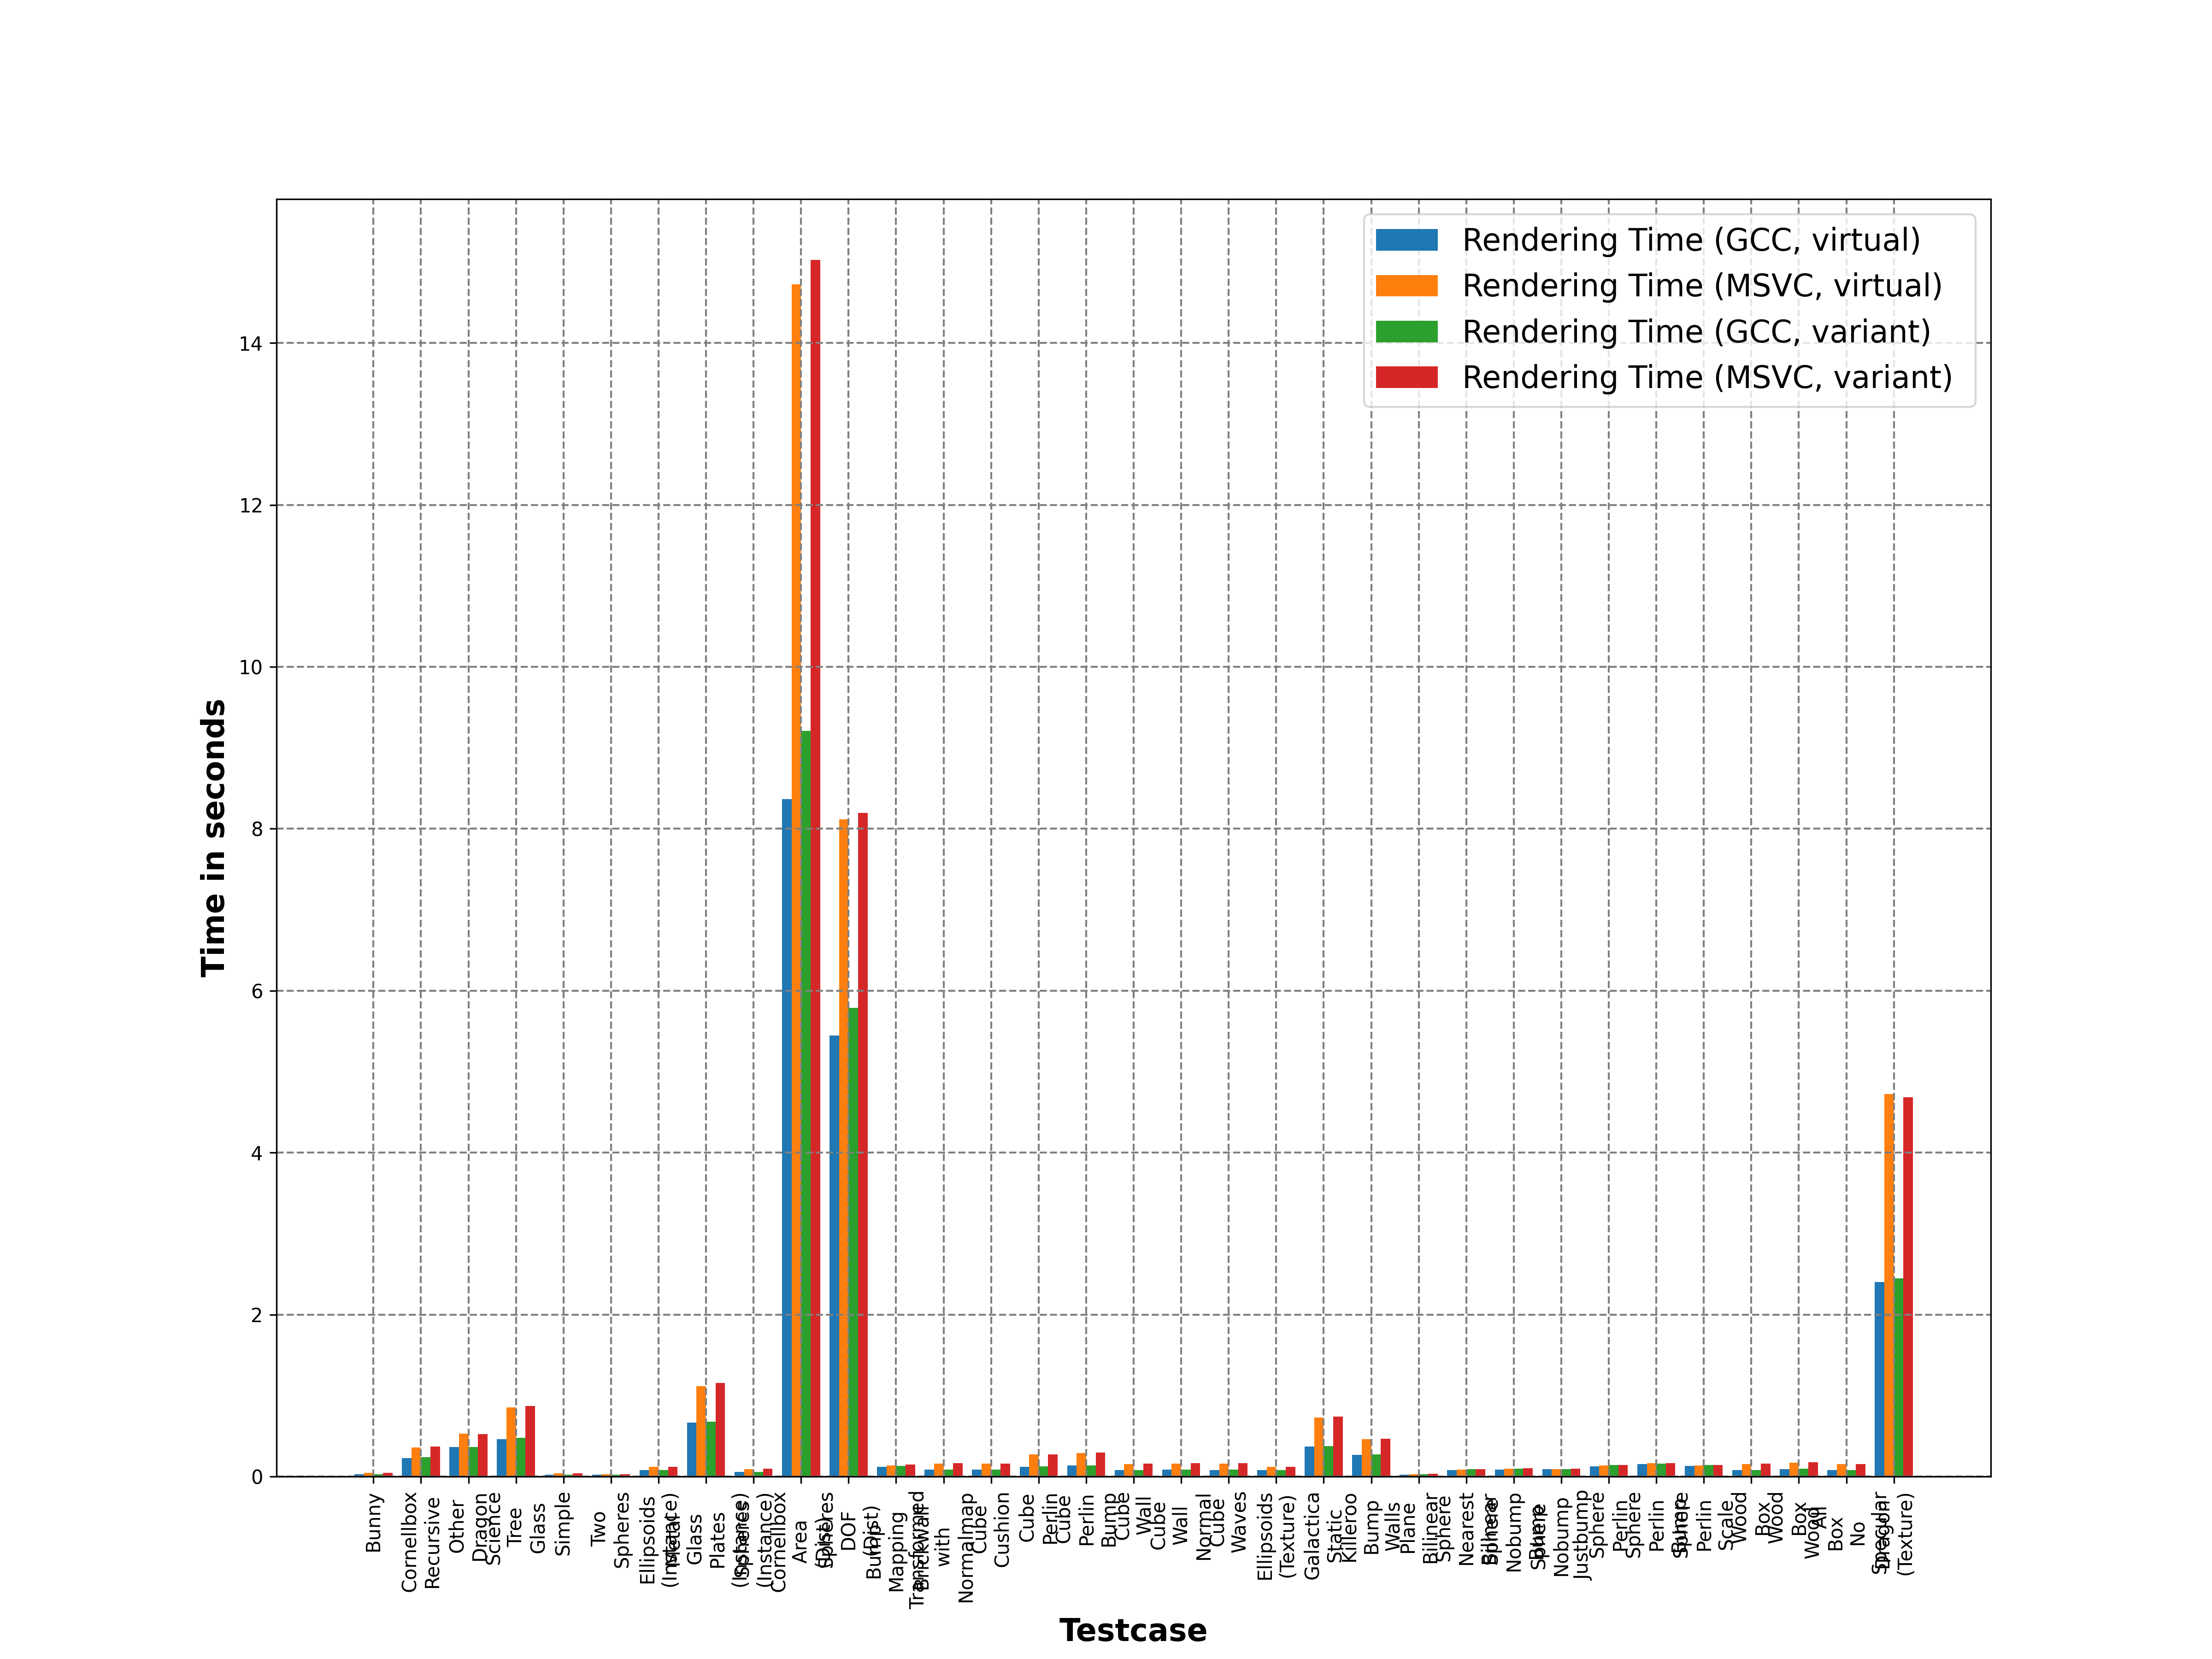Select 'Rendering Time (MSVC, virtual)' legend label
This screenshot has width=2212, height=1659.
coord(1702,286)
